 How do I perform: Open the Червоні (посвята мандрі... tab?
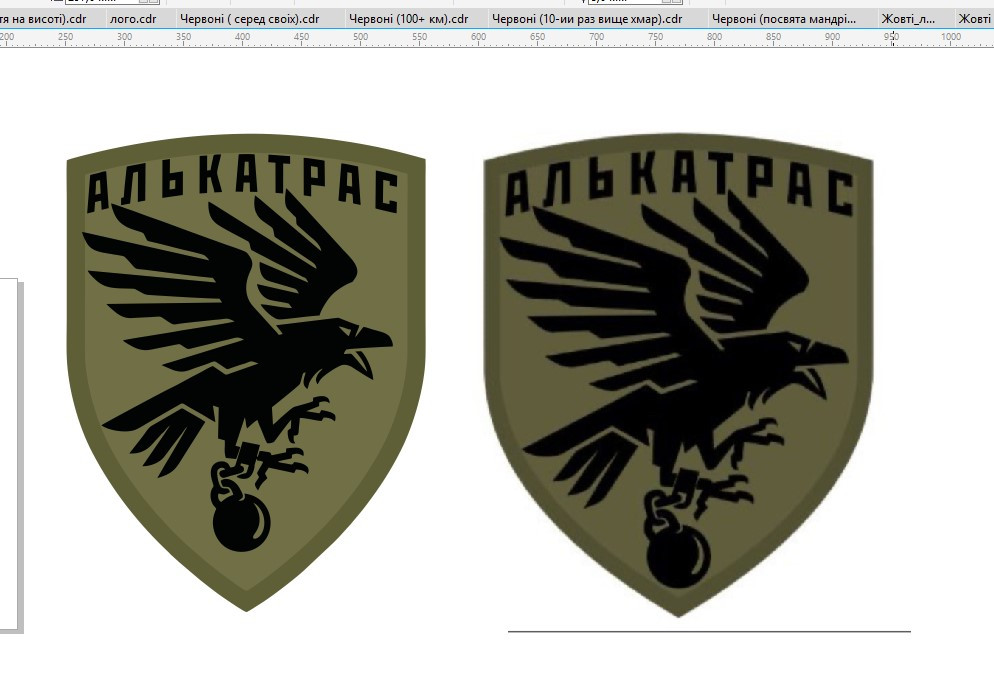(x=784, y=19)
